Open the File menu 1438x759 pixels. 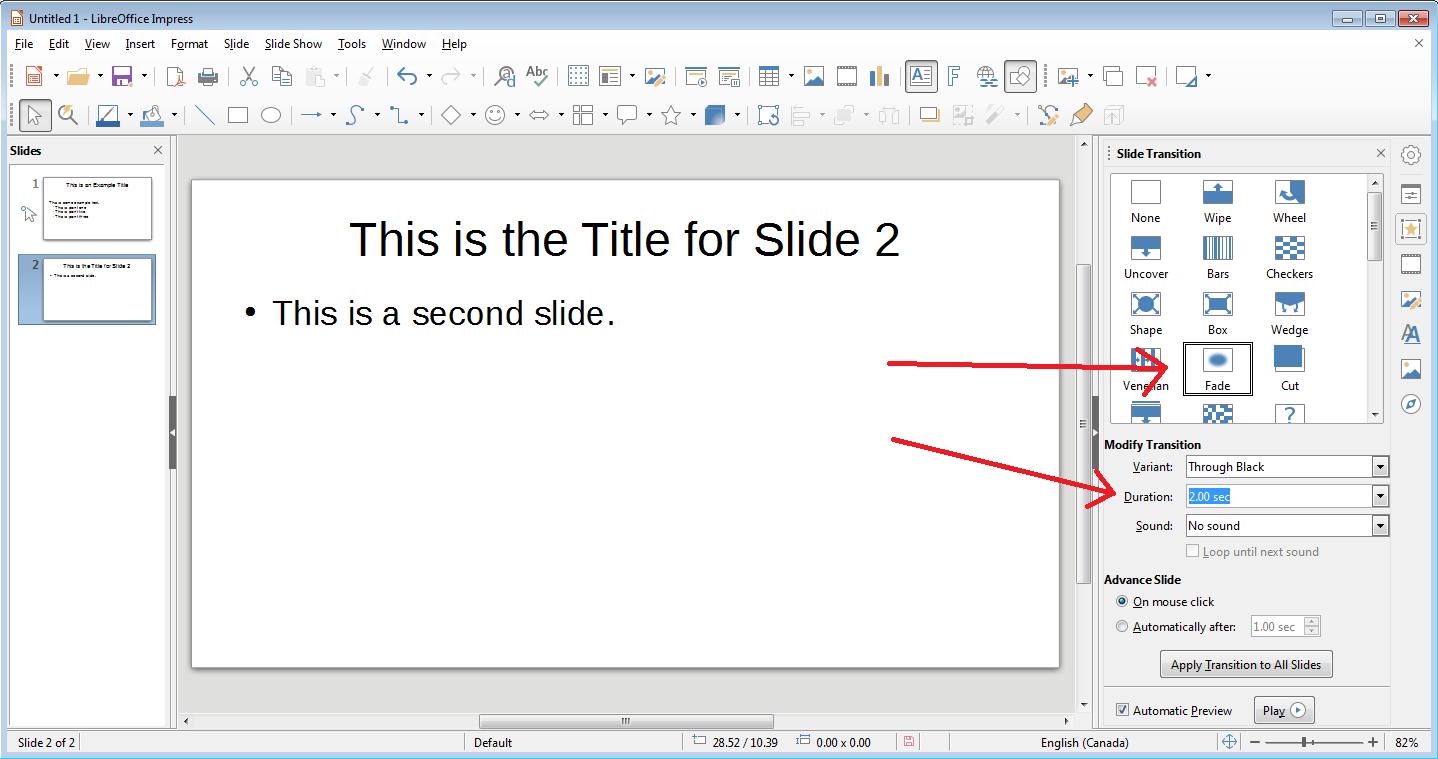24,44
